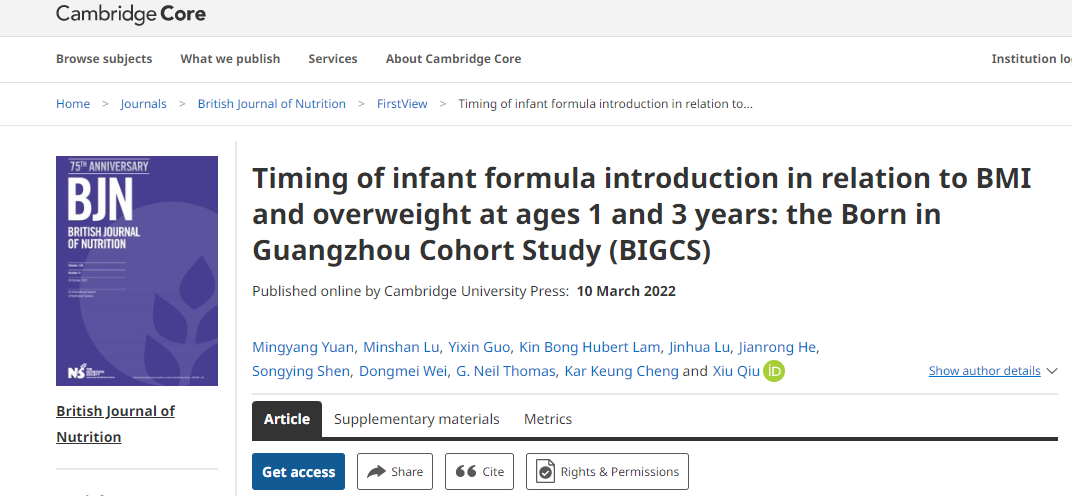Open the What we publish menu

coord(230,59)
